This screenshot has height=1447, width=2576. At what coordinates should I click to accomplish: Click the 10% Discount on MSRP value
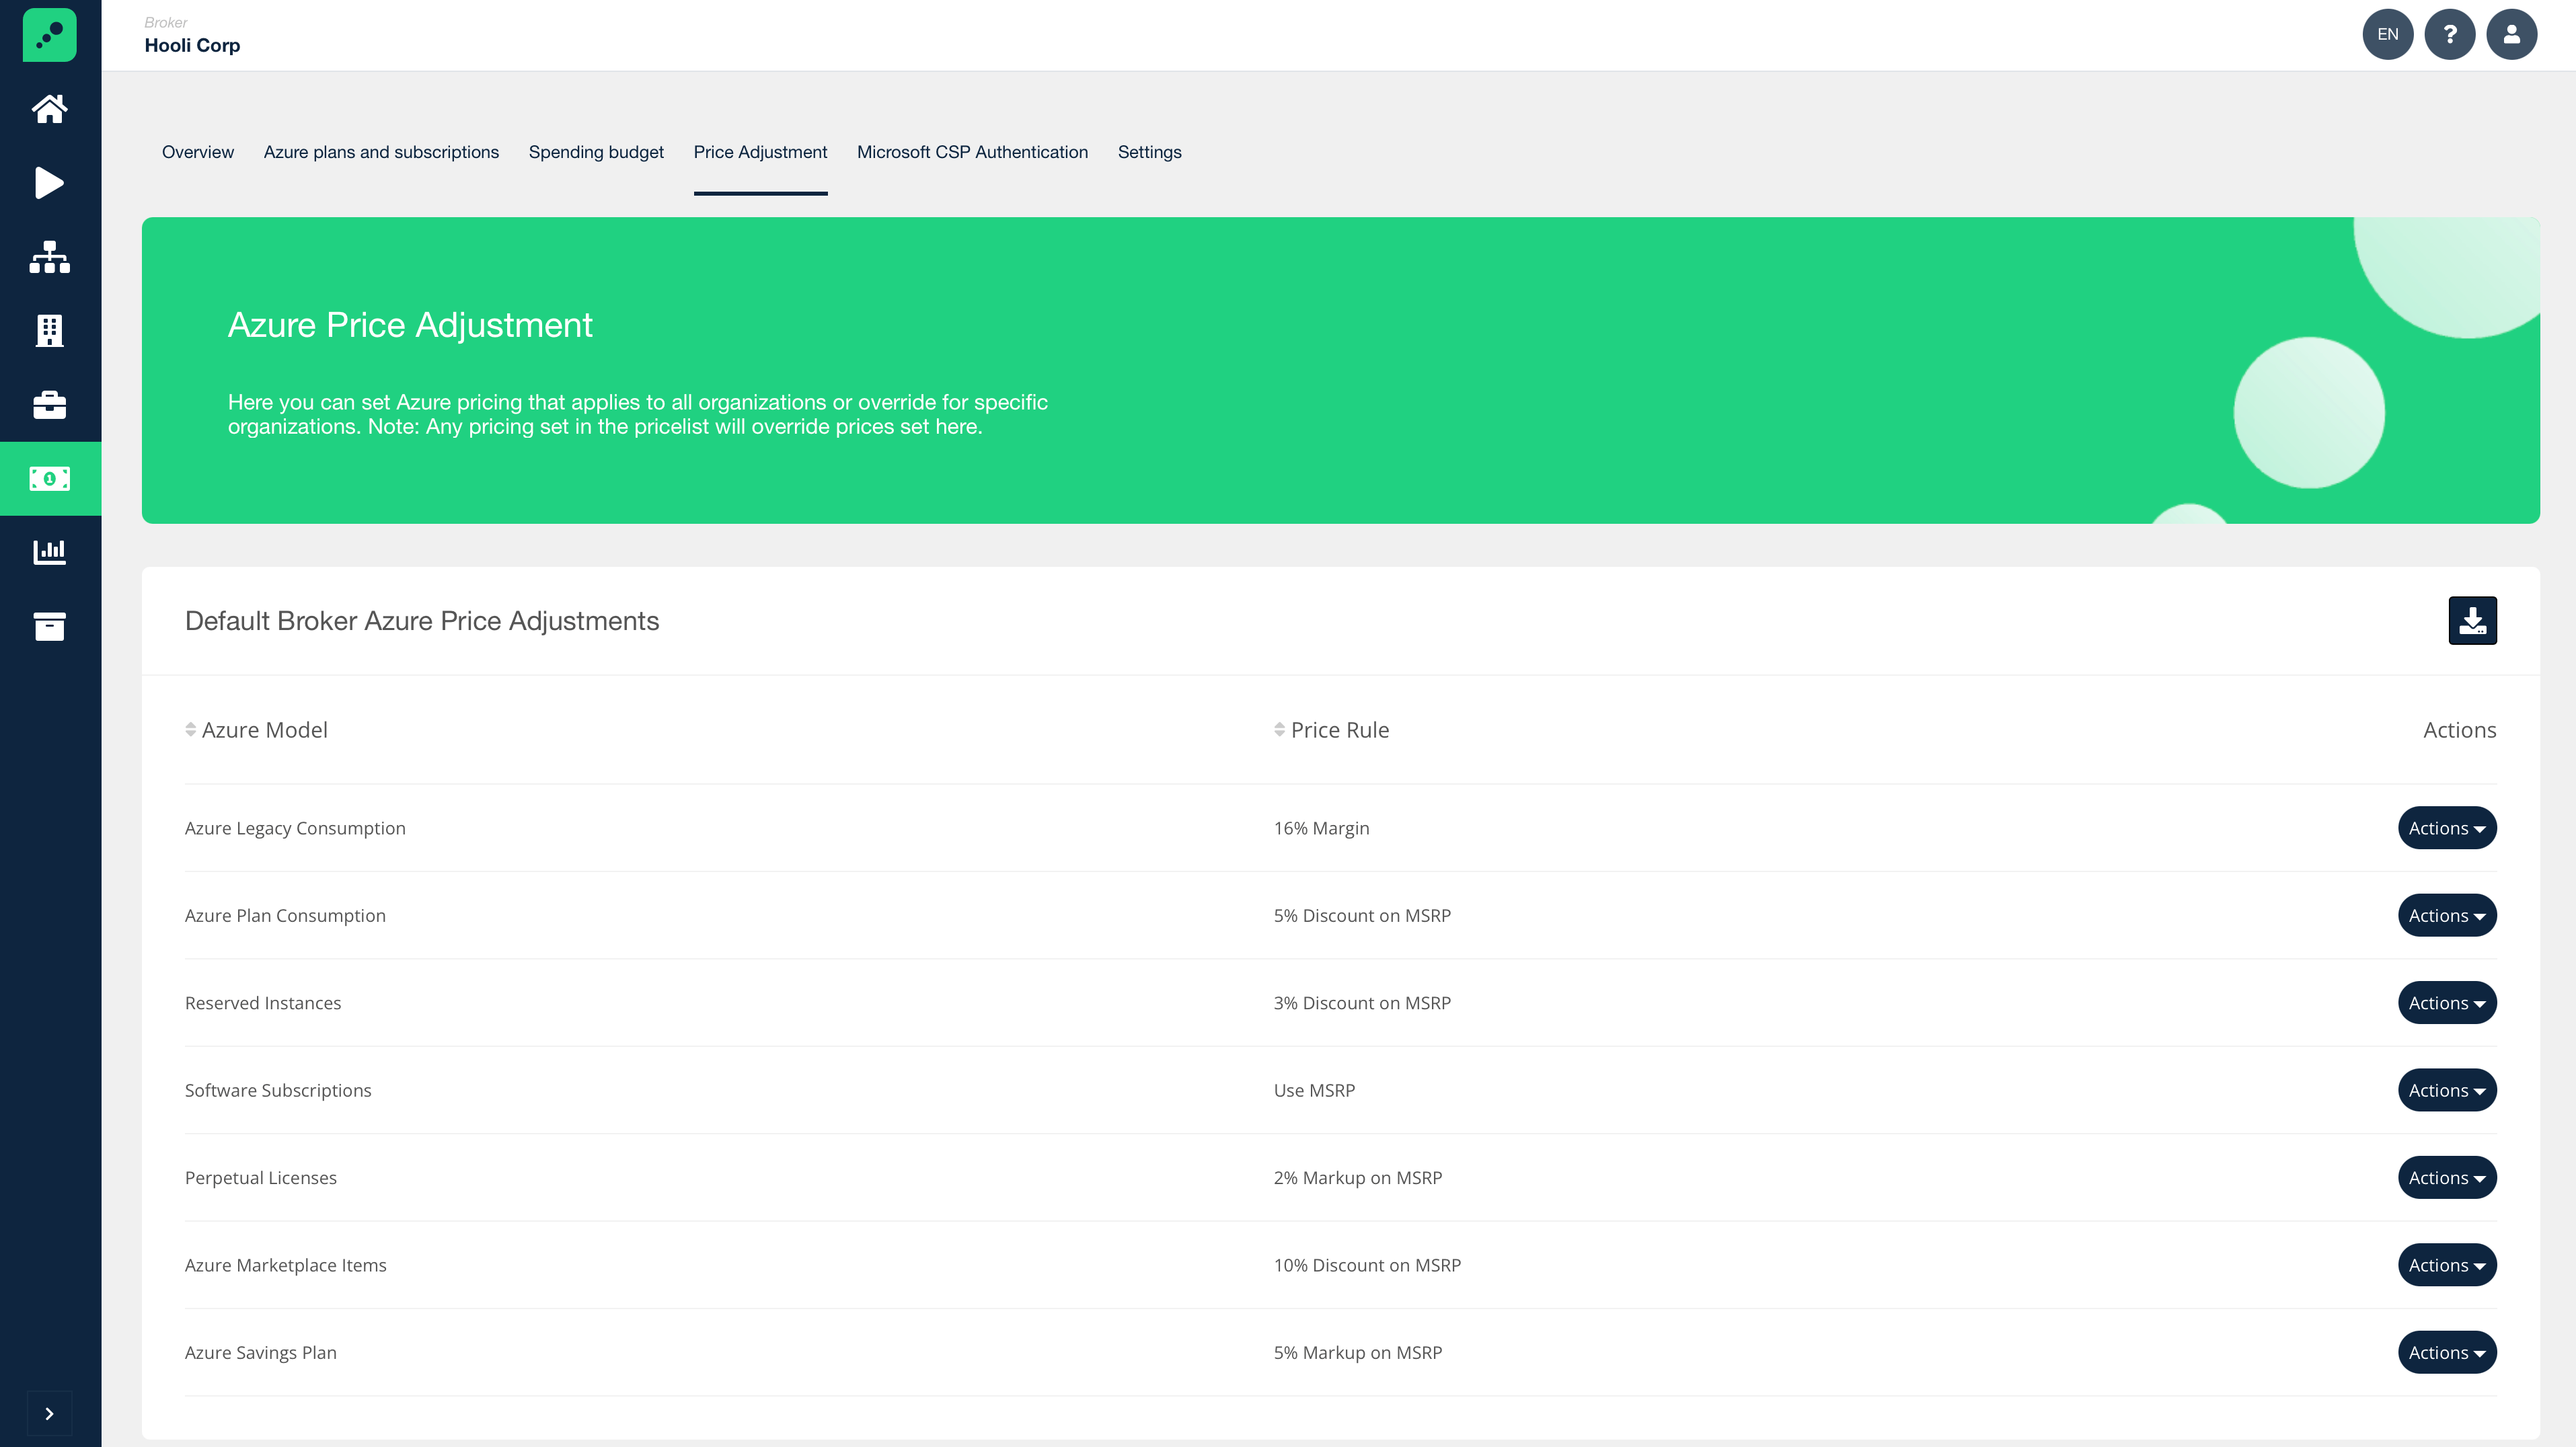click(1367, 1265)
